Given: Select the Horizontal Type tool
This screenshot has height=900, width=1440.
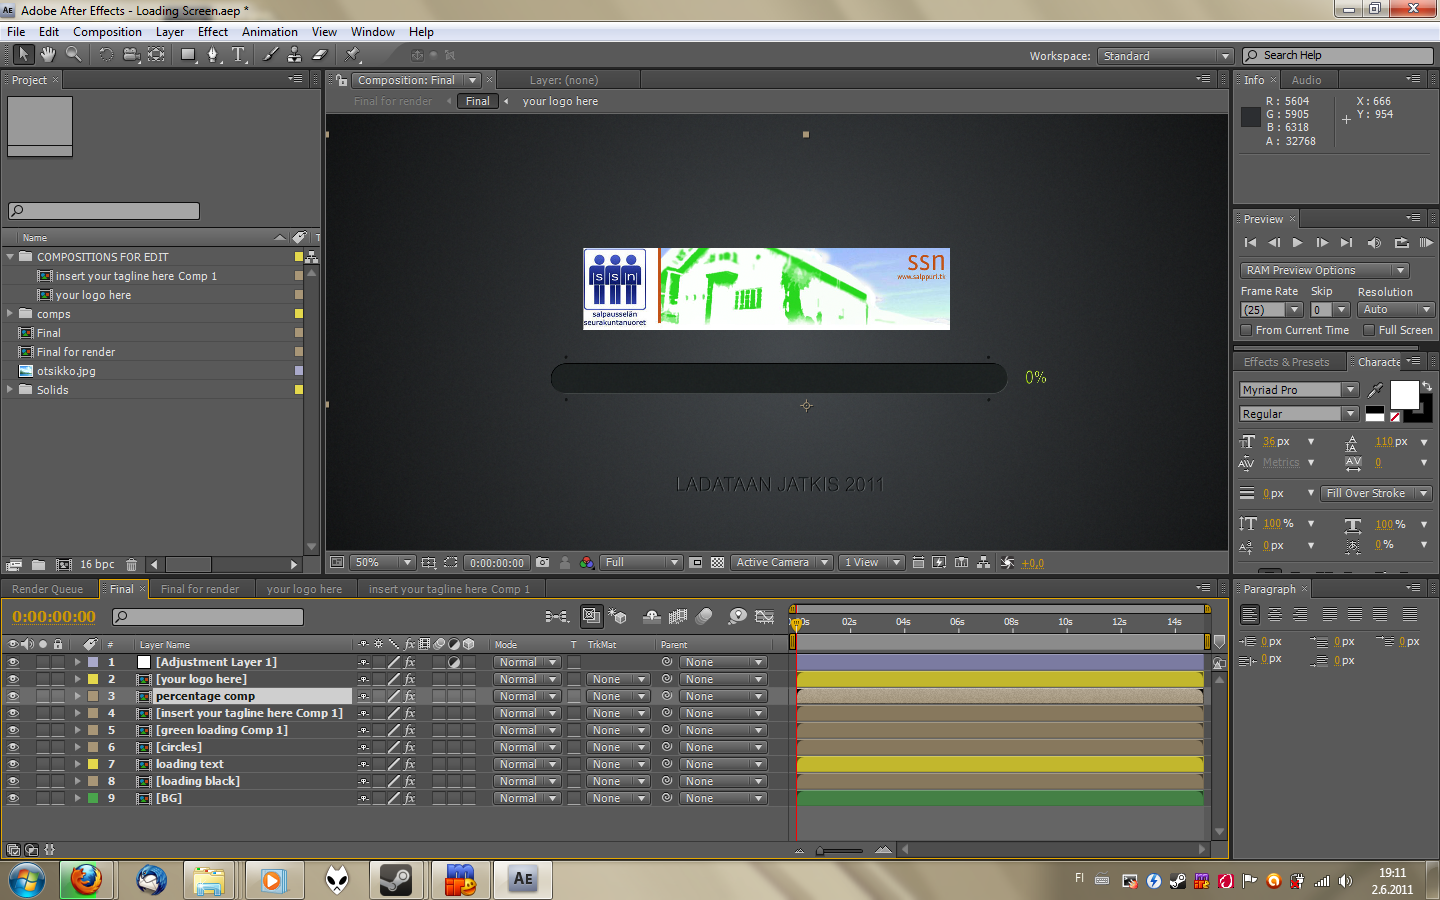Looking at the screenshot, I should tap(238, 55).
